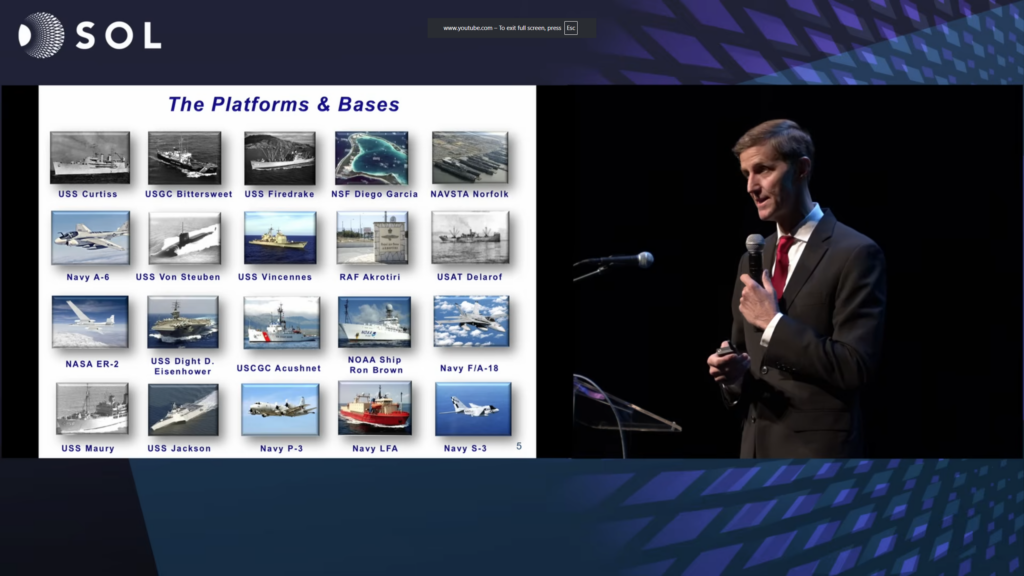This screenshot has width=1024, height=576.
Task: Click the NASA ER-2 aircraft image
Action: coord(90,322)
